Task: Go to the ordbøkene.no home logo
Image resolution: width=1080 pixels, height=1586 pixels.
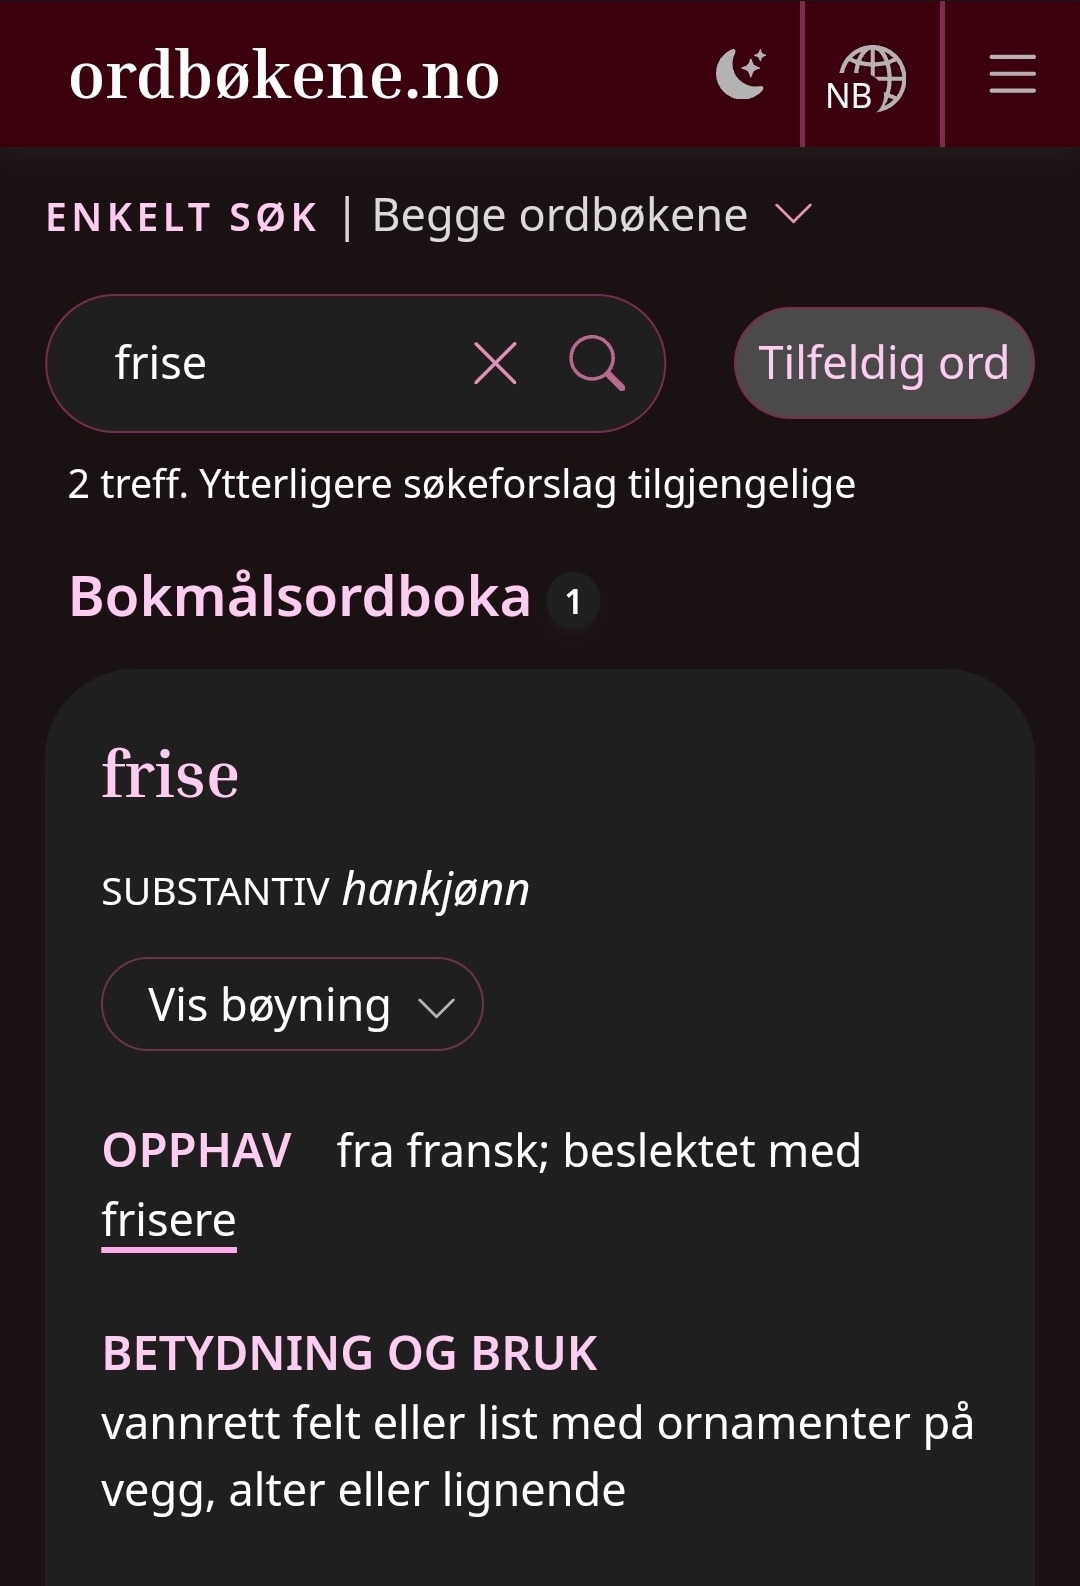Action: click(285, 75)
